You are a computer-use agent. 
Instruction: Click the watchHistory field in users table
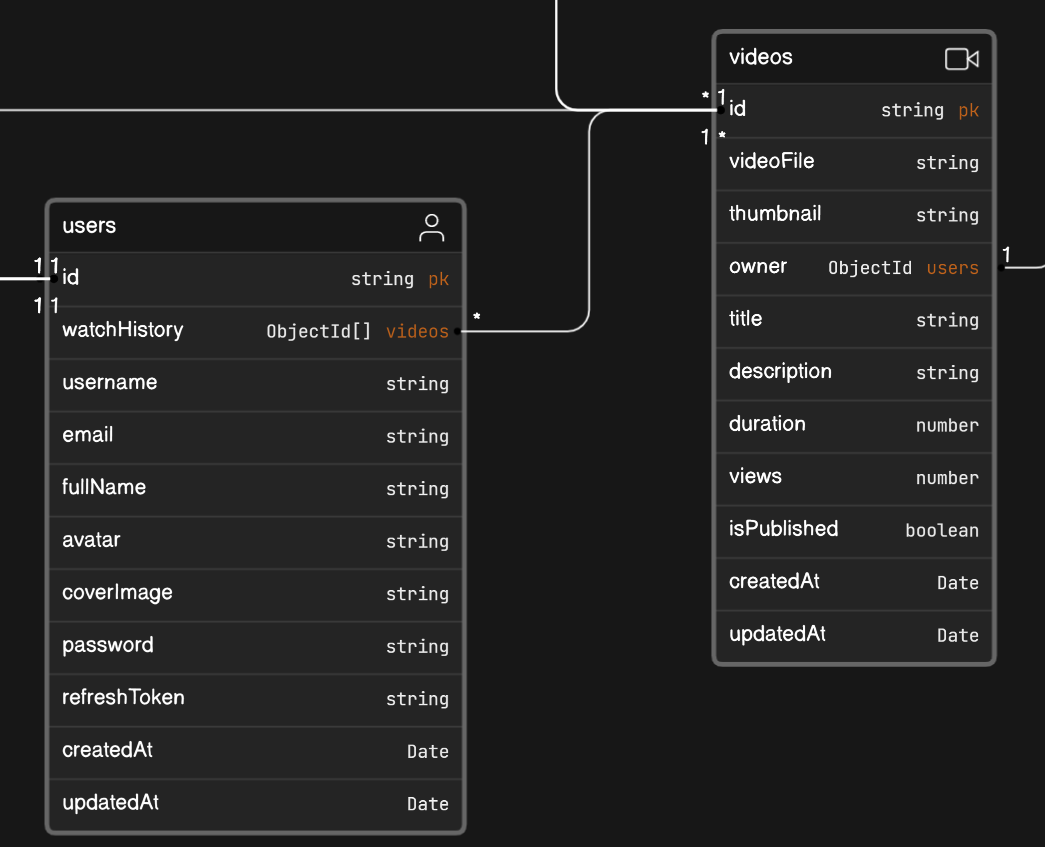coord(123,330)
